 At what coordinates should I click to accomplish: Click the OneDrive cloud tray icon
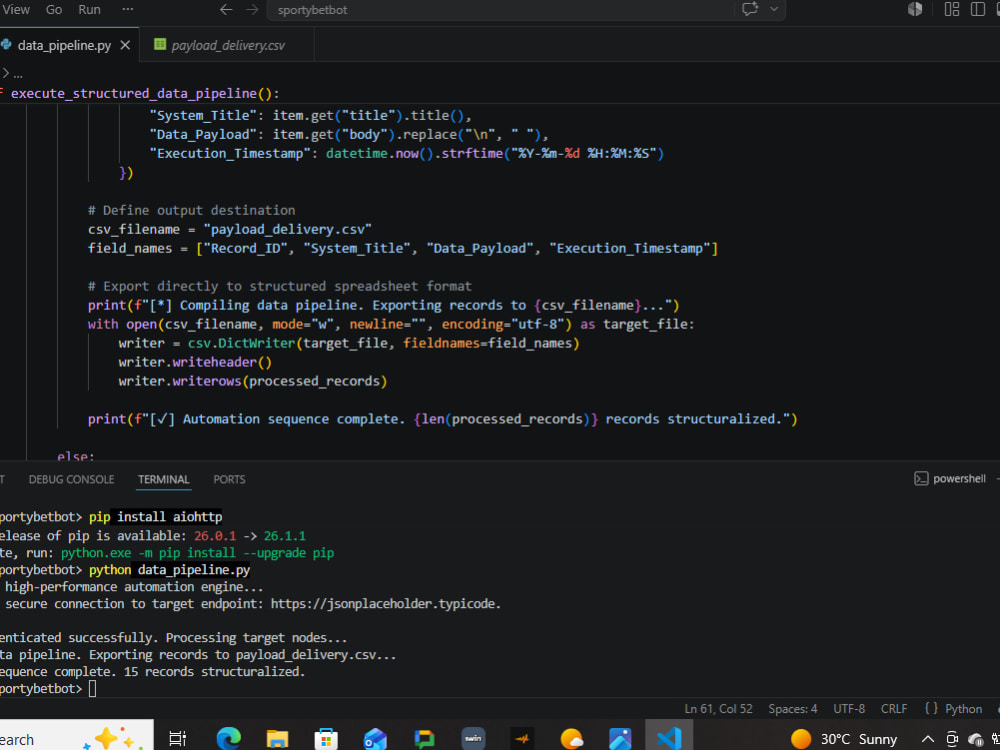[975, 739]
